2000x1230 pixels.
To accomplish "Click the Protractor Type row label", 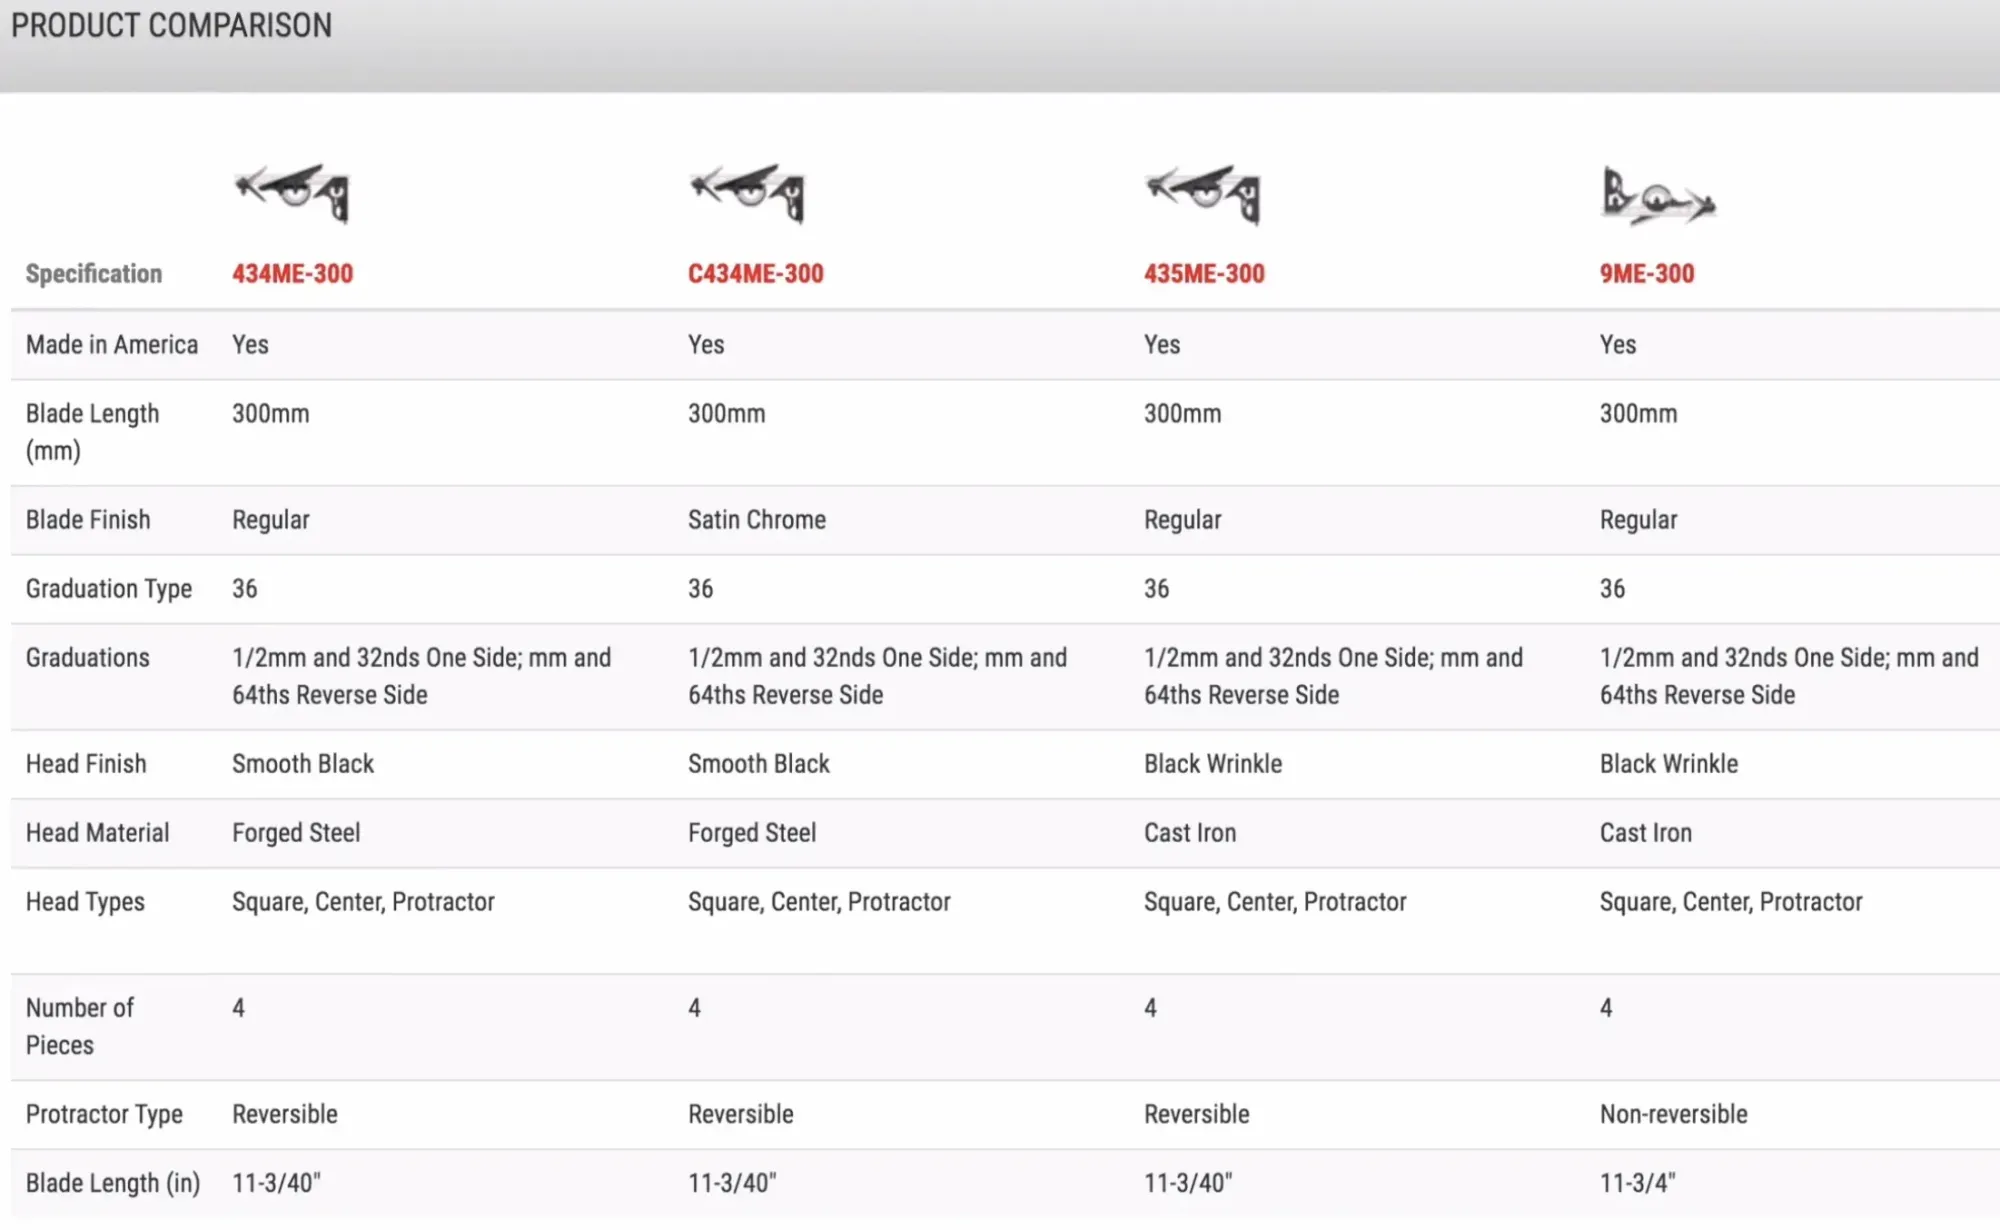I will click(104, 1114).
